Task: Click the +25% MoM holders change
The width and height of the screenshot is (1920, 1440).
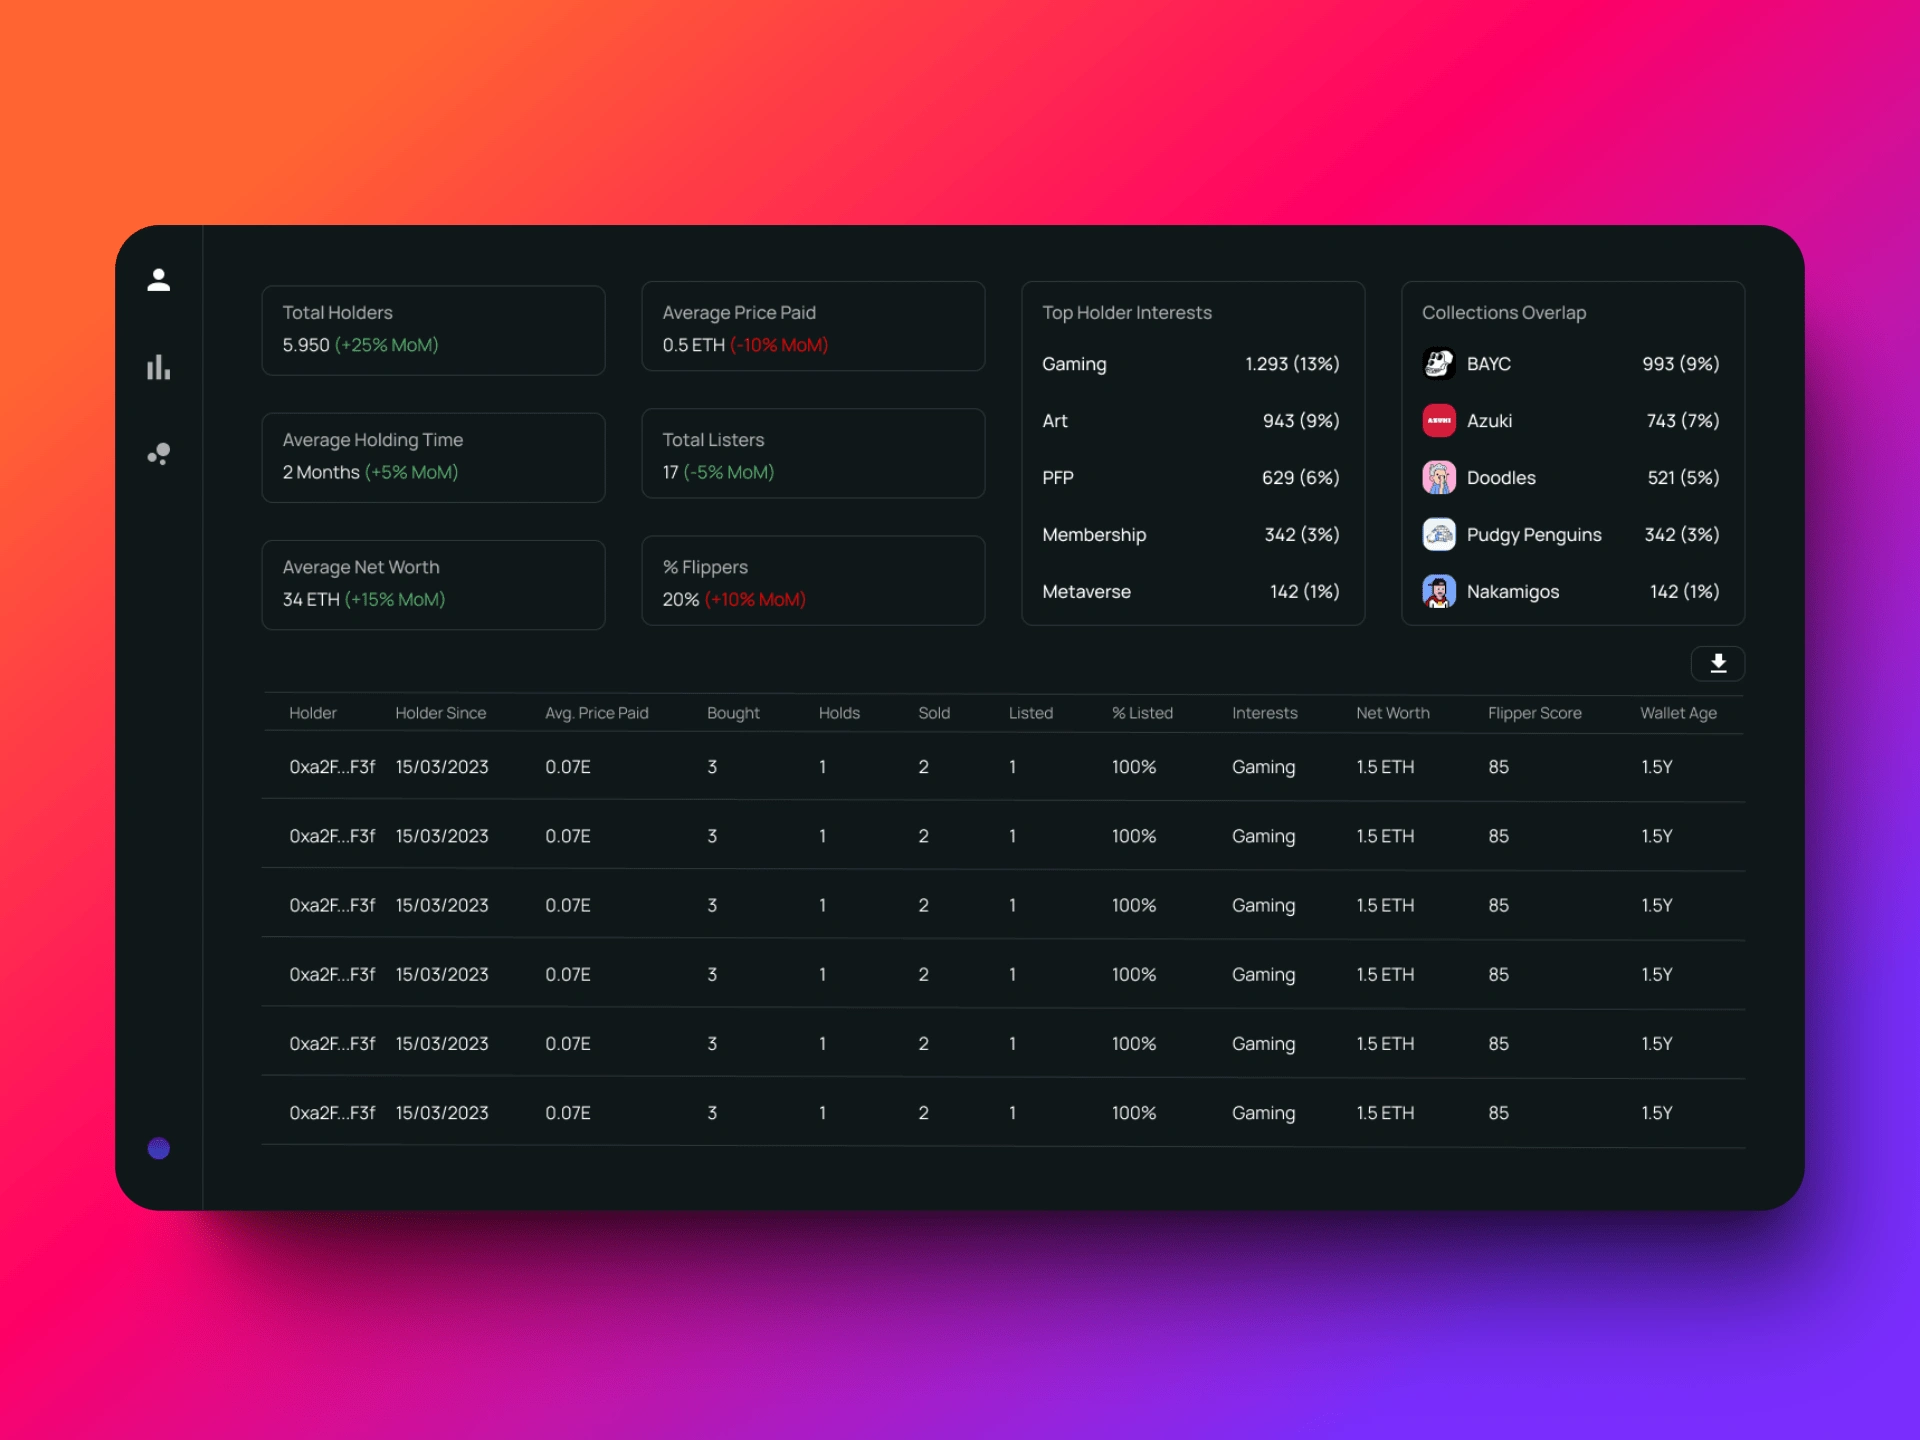Action: (x=386, y=345)
